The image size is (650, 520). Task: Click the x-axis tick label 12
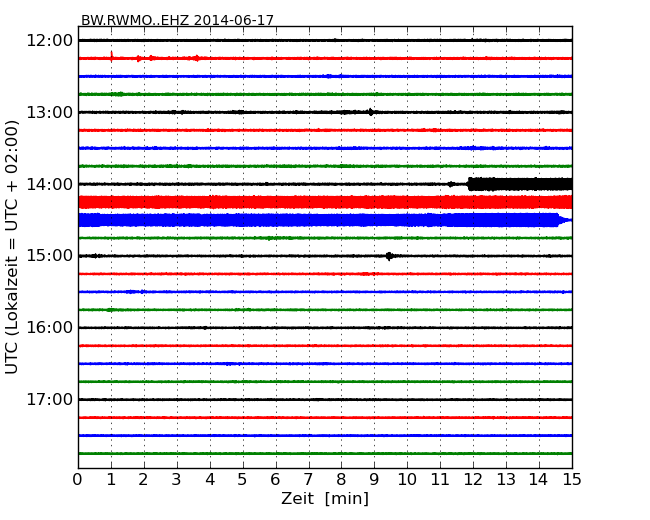coord(473,480)
